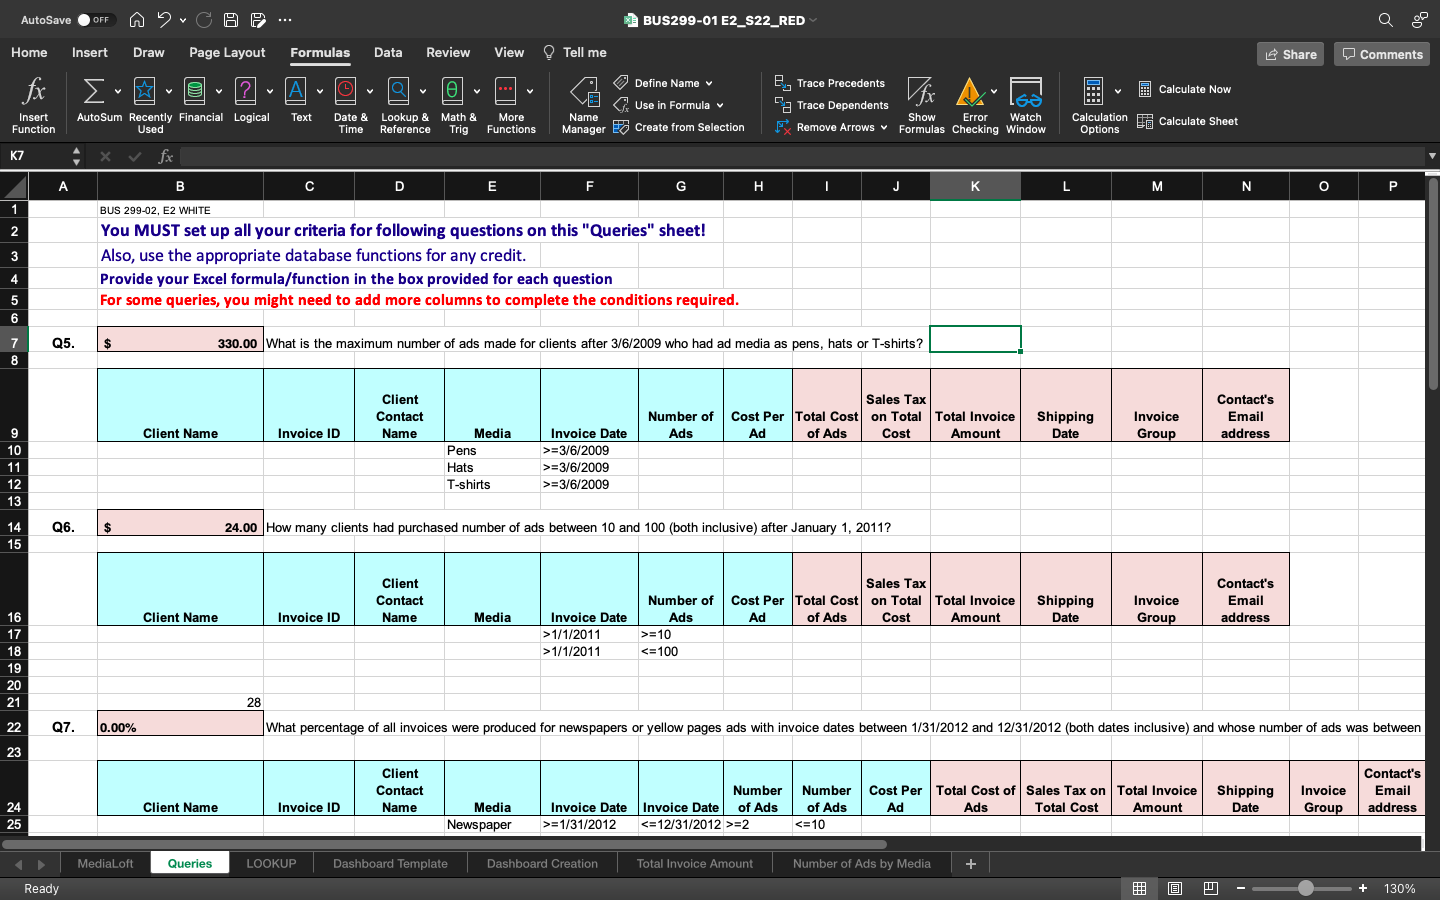Image resolution: width=1440 pixels, height=900 pixels.
Task: Click the zoom in plus button
Action: point(1362,888)
